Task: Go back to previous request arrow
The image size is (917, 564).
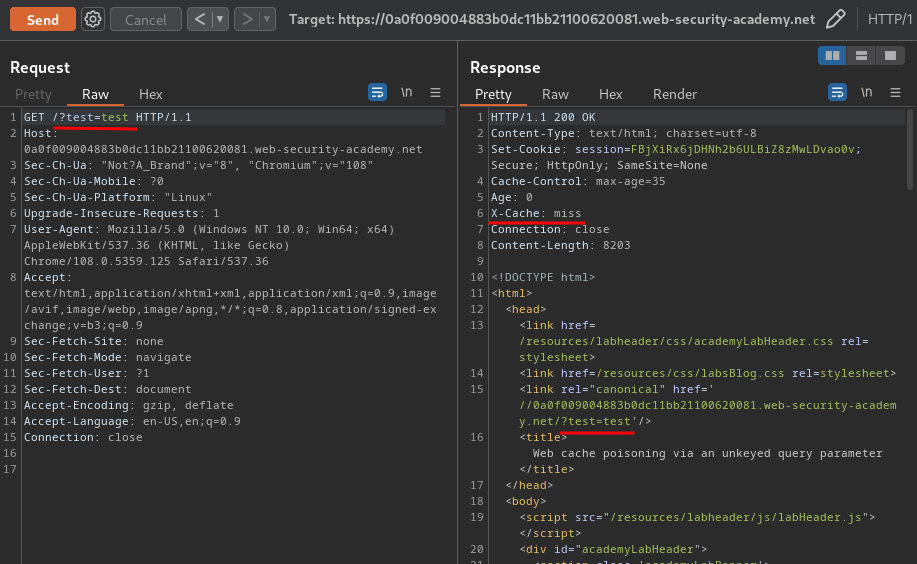Action: click(199, 19)
